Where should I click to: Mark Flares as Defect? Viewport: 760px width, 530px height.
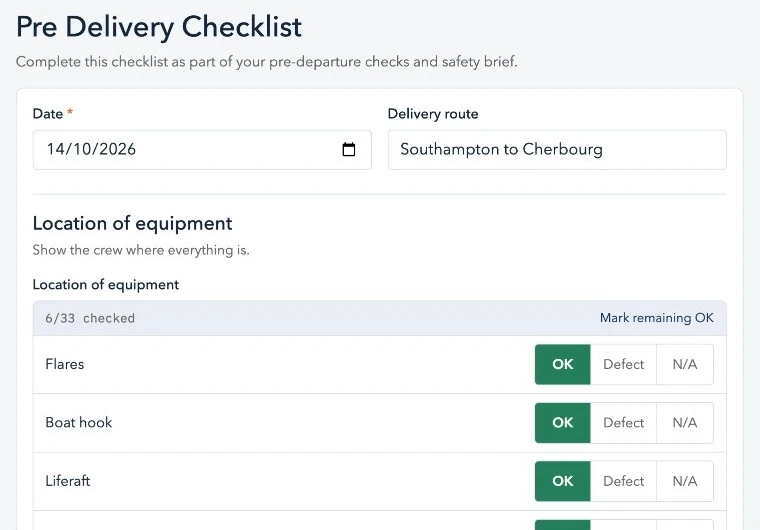(623, 364)
